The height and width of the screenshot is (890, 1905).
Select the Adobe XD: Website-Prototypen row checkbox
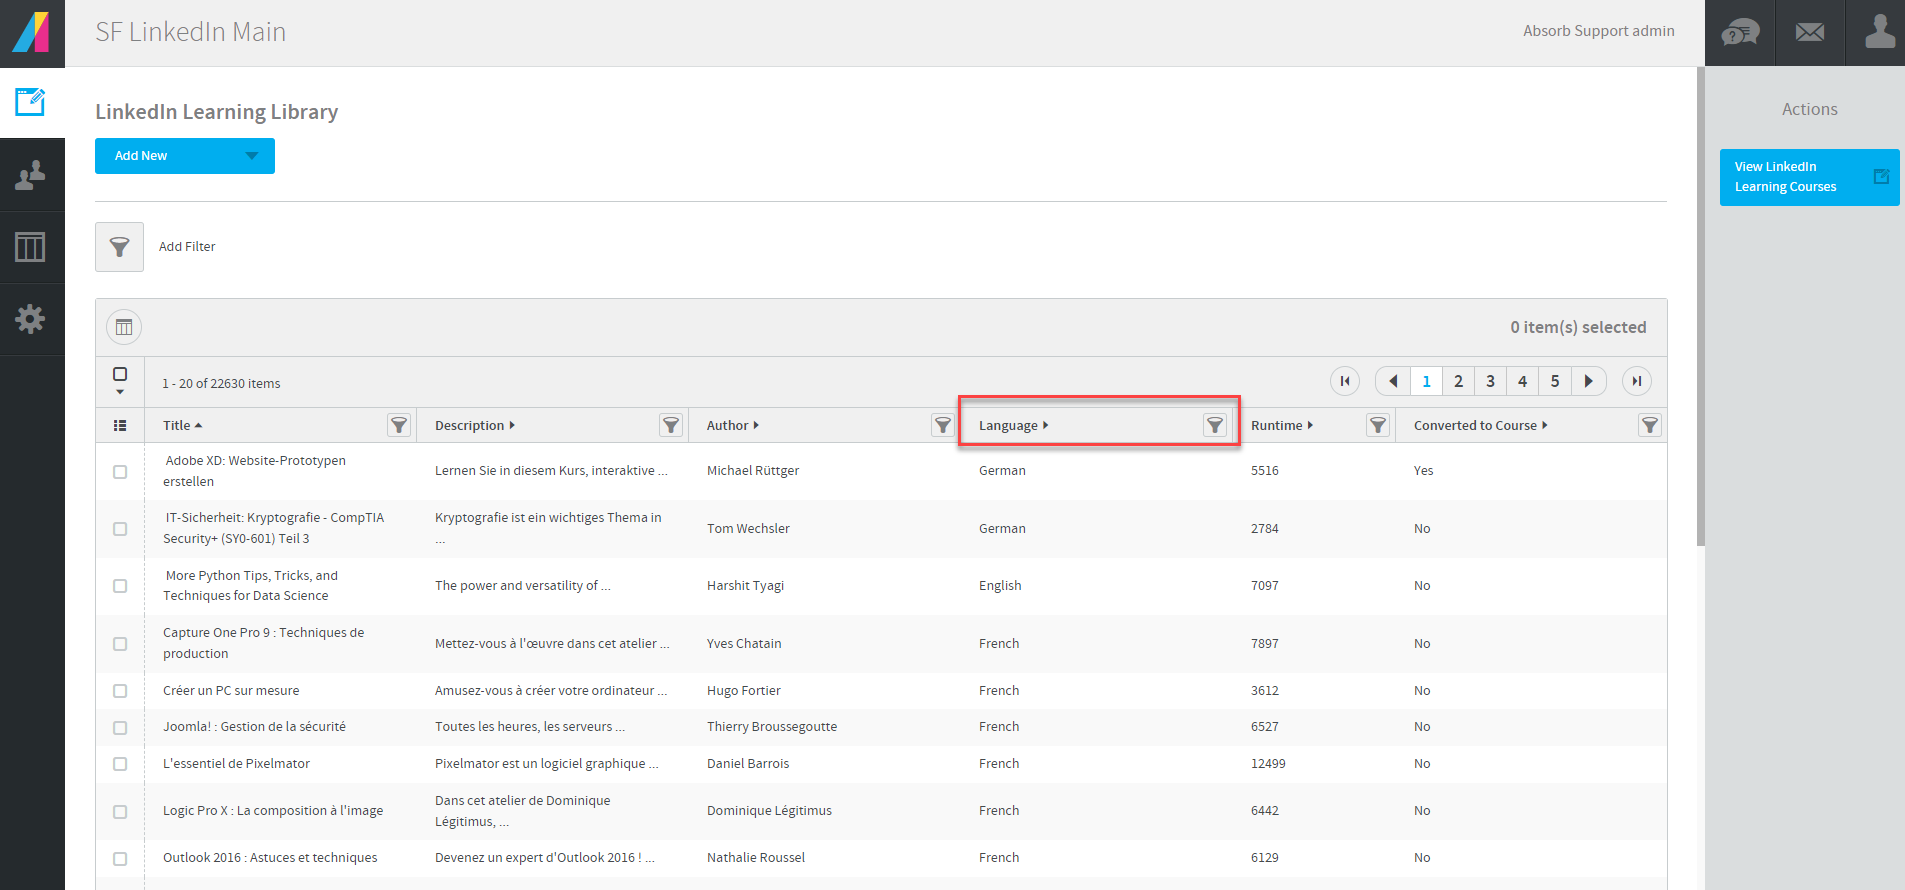tap(120, 471)
